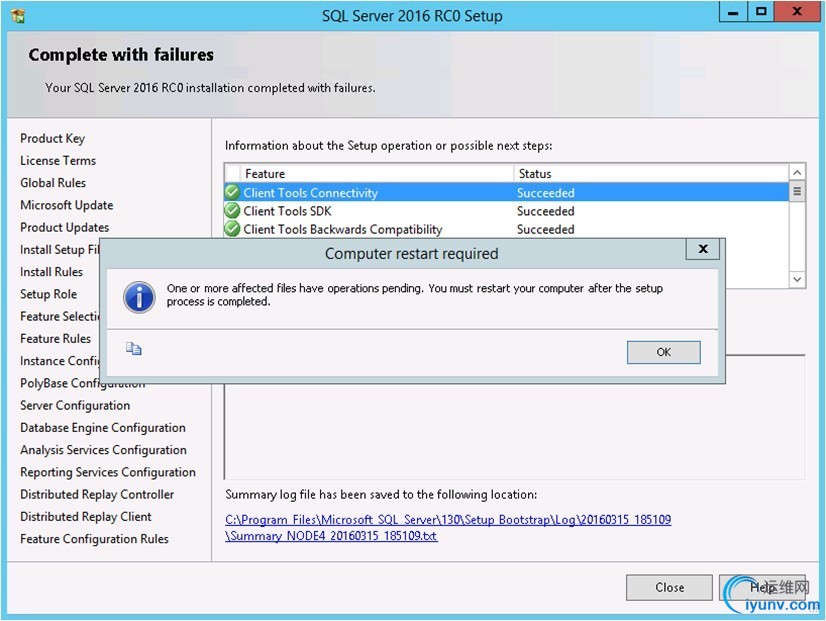This screenshot has width=826, height=621.
Task: Click the feature list scroll down arrow
Action: [797, 279]
